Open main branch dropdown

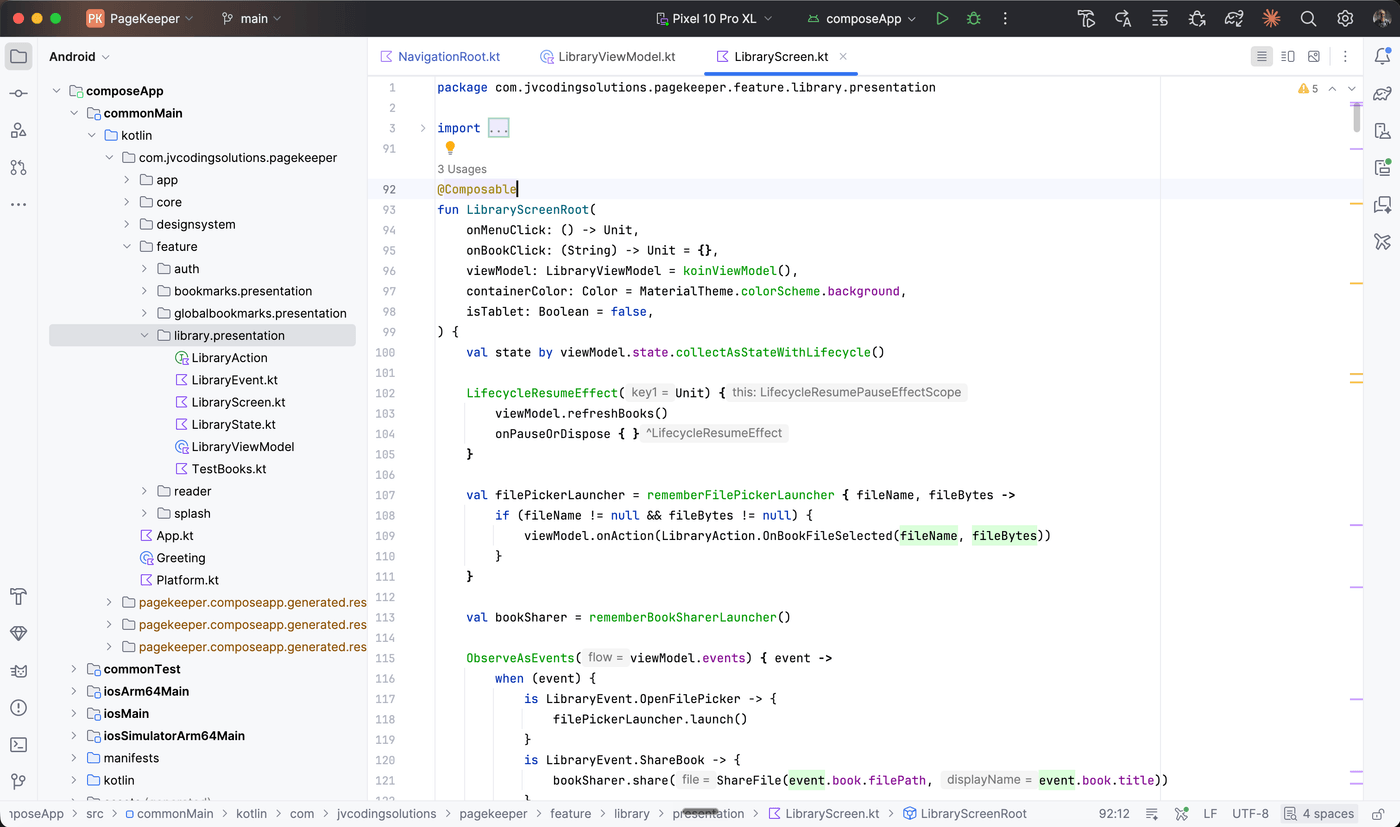click(x=251, y=18)
